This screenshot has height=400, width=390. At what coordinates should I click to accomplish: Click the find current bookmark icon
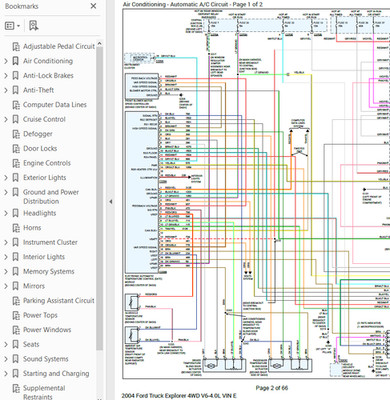pos(33,26)
